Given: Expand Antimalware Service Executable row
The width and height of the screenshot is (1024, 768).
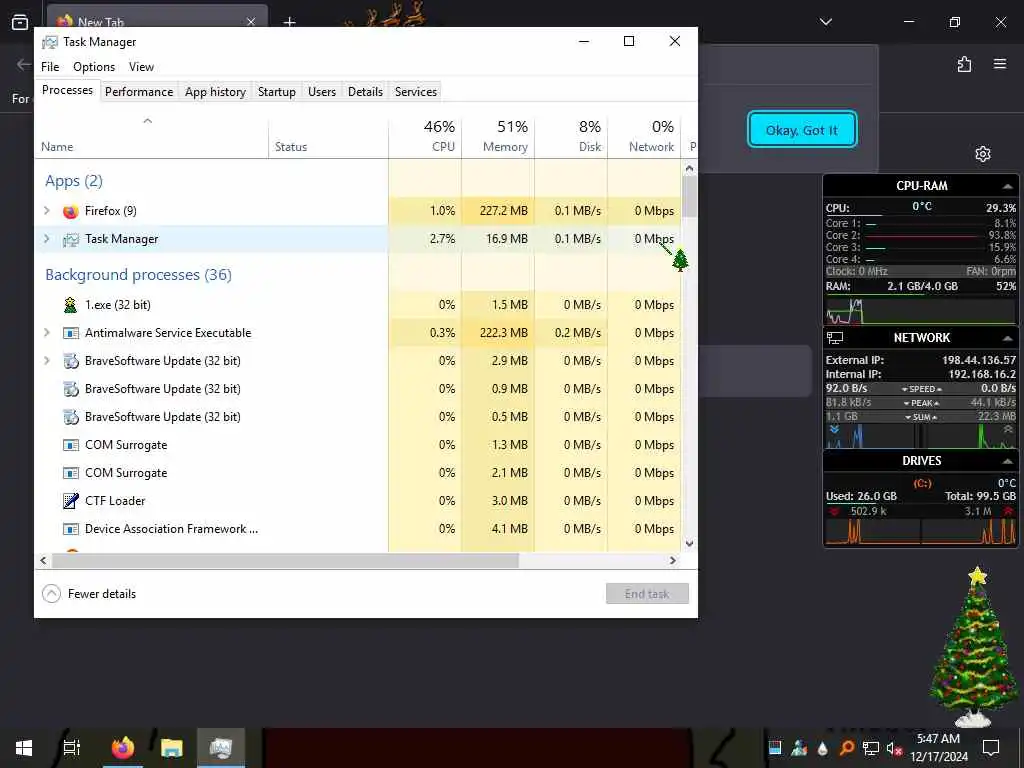Looking at the screenshot, I should tap(46, 333).
